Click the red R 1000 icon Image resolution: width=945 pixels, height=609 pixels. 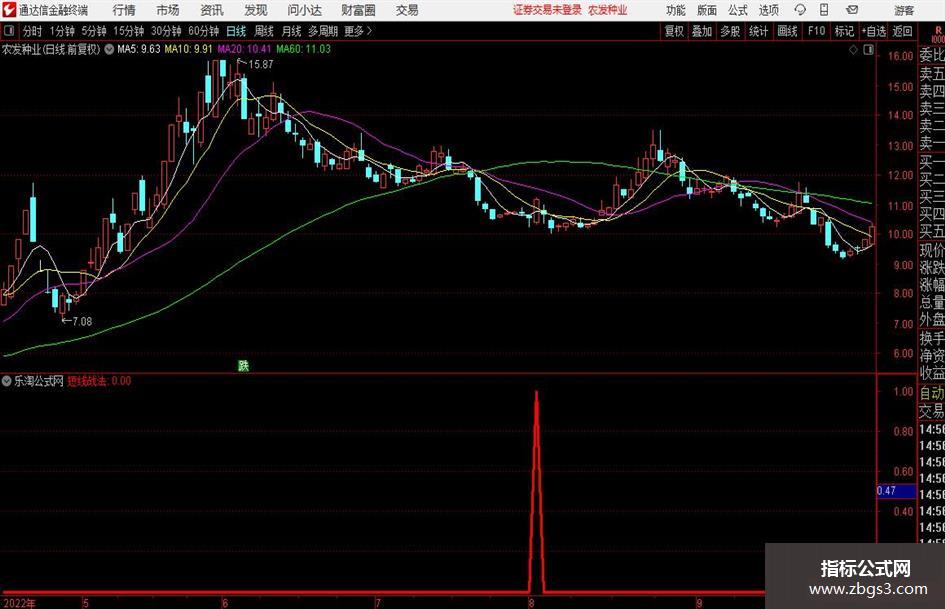click(x=938, y=34)
